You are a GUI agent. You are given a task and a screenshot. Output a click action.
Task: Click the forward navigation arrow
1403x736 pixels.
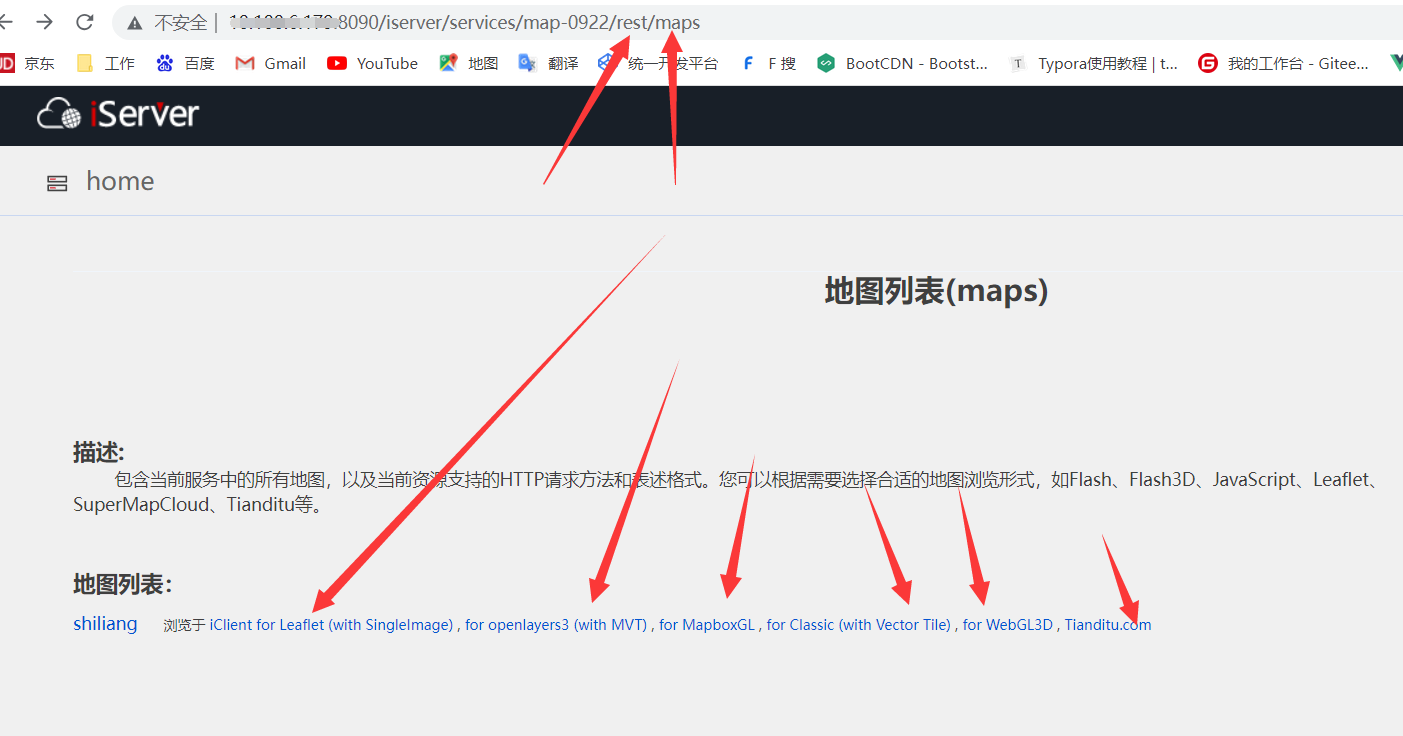(44, 22)
